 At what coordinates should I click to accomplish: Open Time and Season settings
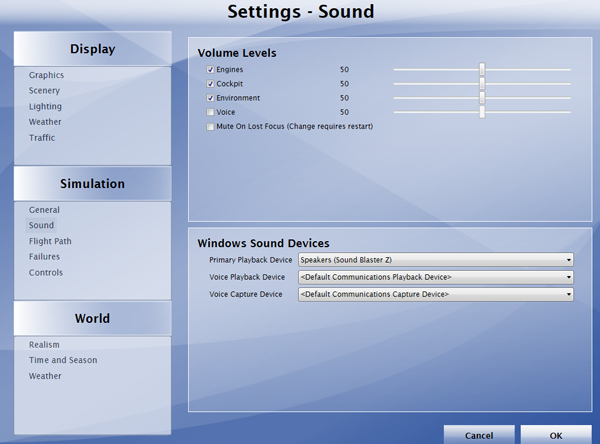[63, 360]
